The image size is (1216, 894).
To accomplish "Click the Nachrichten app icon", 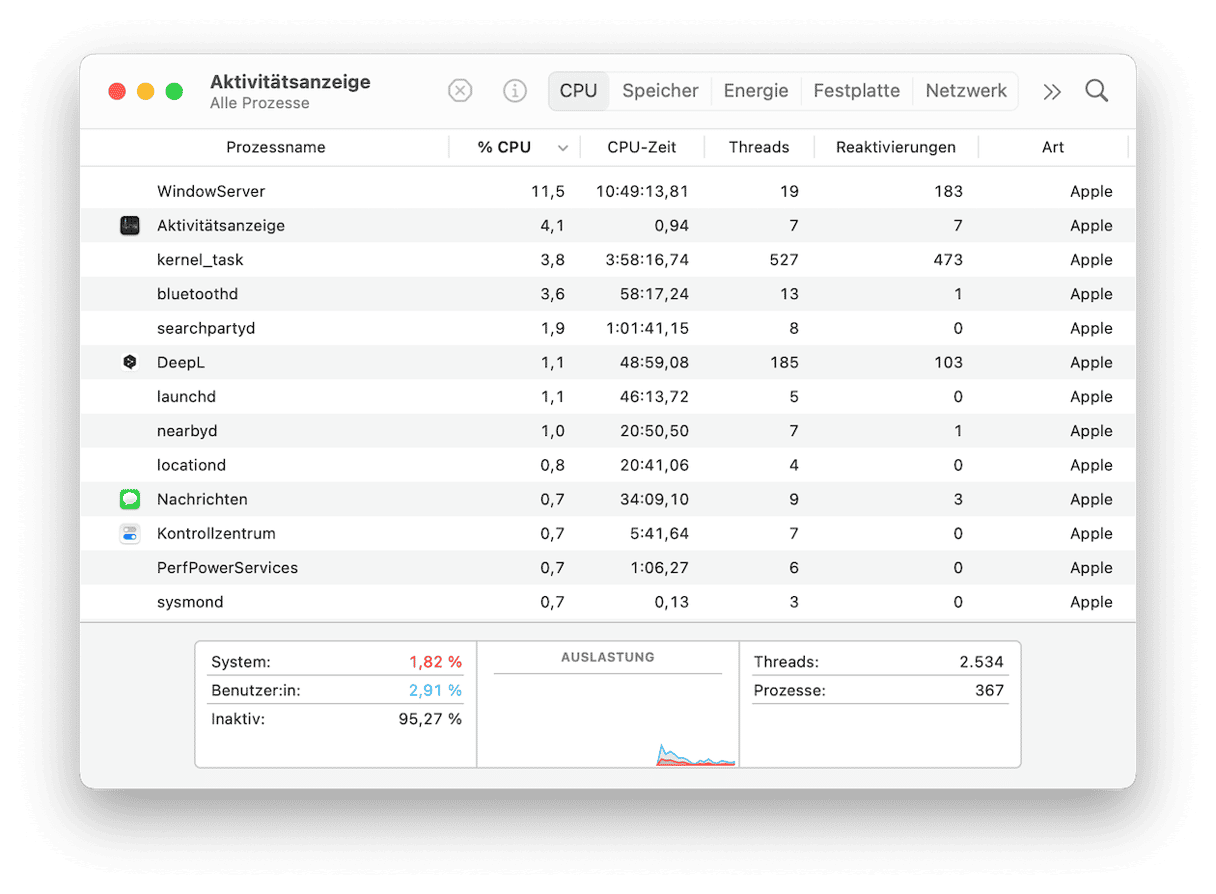I will click(130, 500).
